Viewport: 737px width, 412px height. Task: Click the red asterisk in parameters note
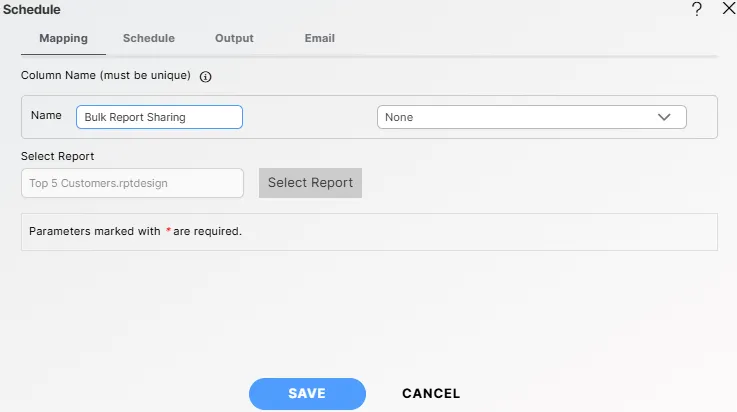point(168,230)
